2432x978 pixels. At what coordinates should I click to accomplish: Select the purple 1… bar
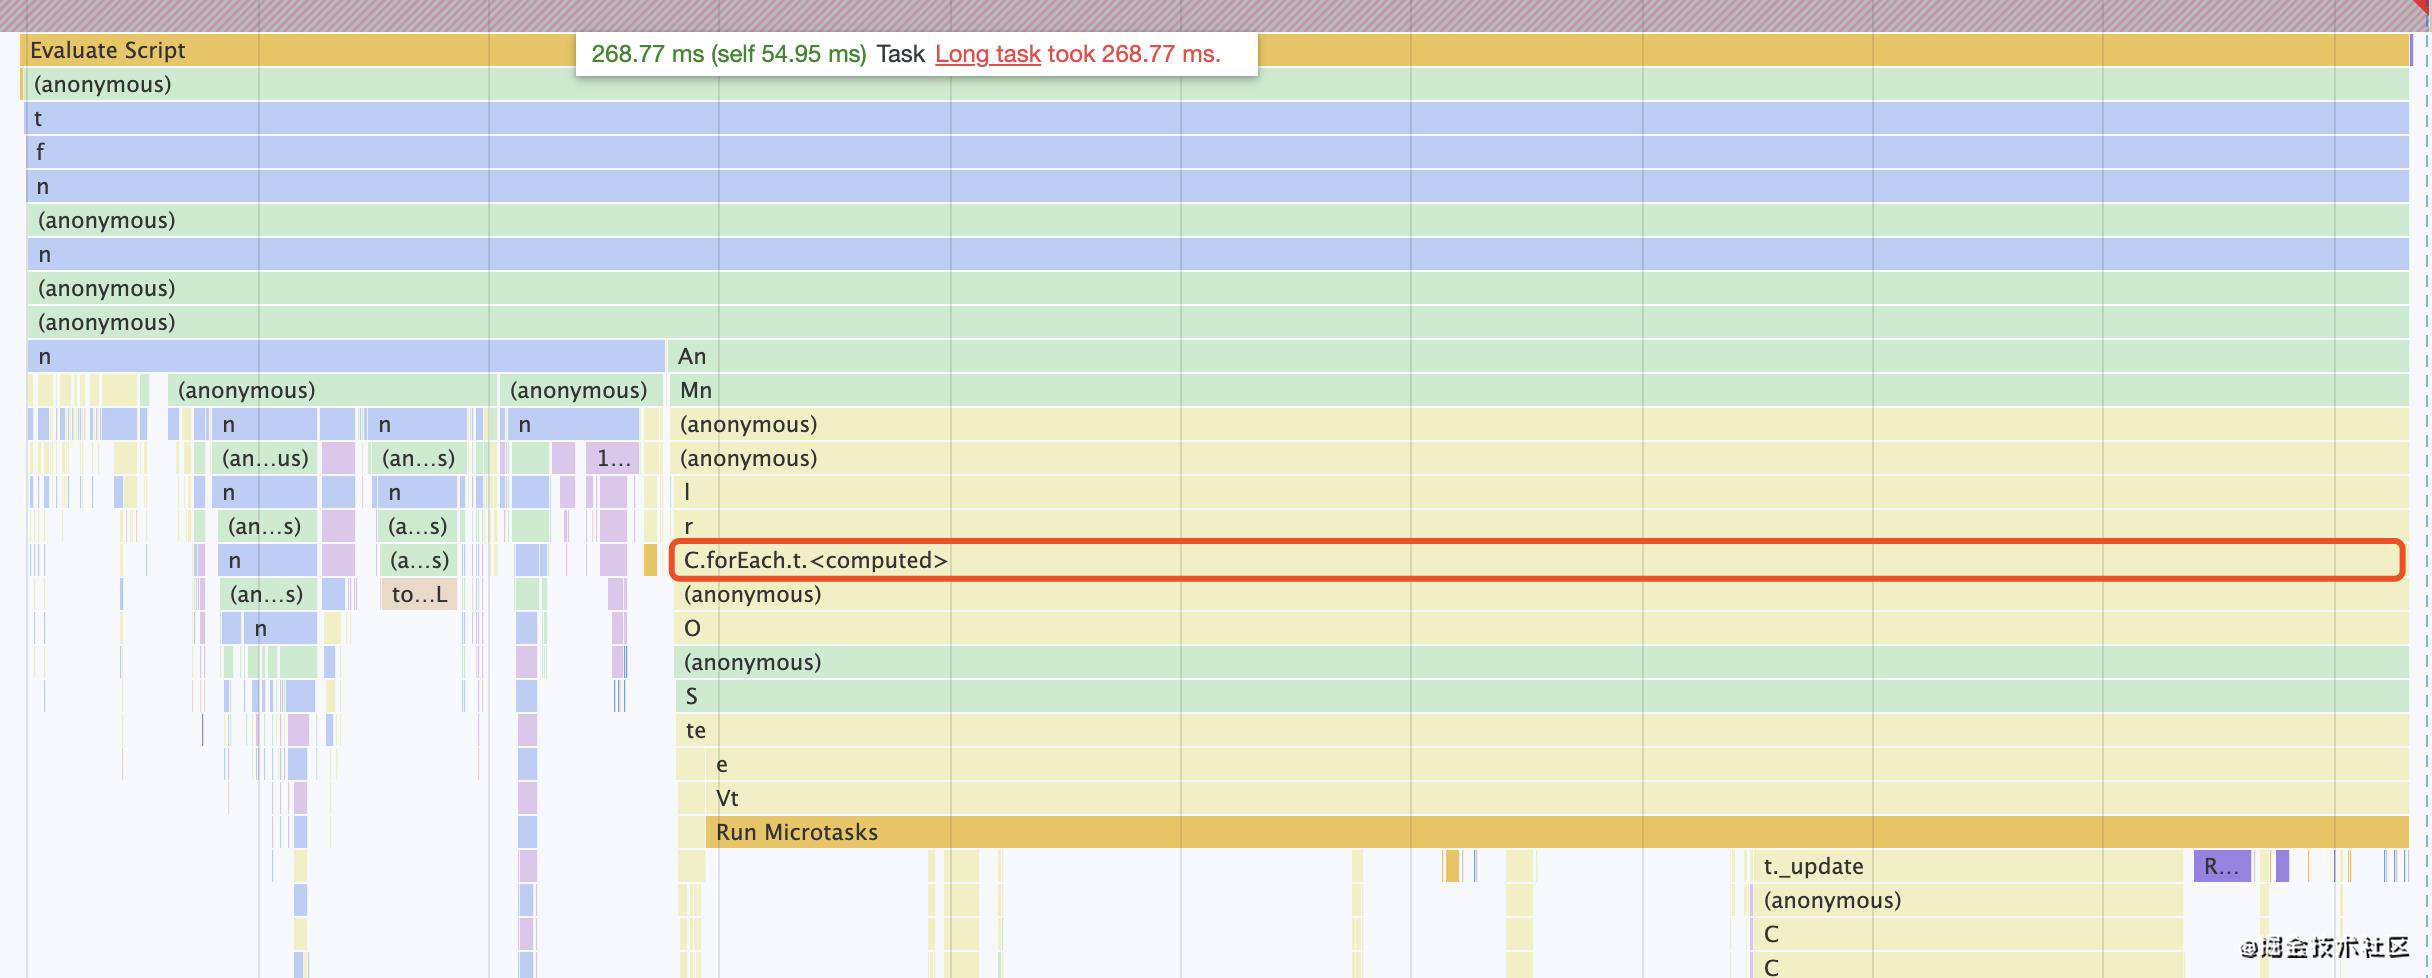tap(613, 458)
